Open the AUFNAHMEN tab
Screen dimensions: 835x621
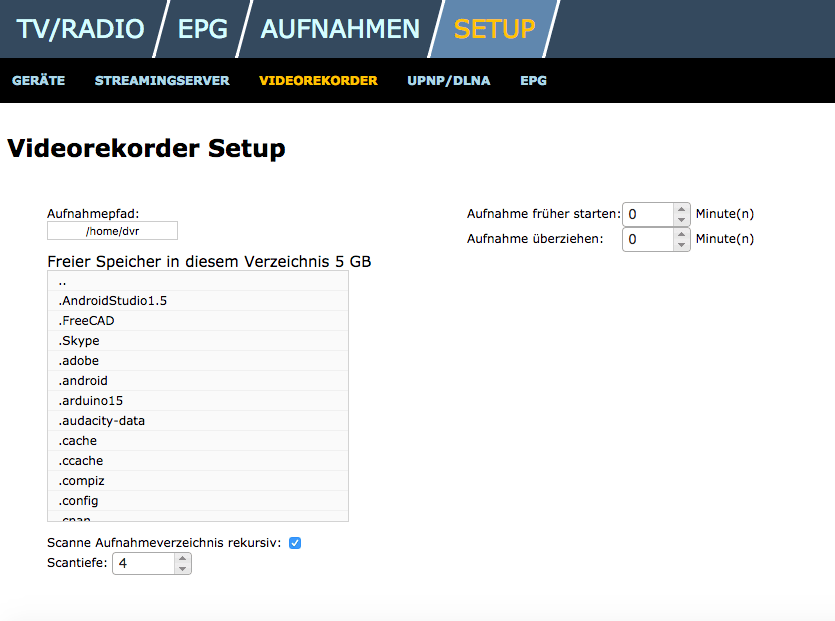click(340, 29)
